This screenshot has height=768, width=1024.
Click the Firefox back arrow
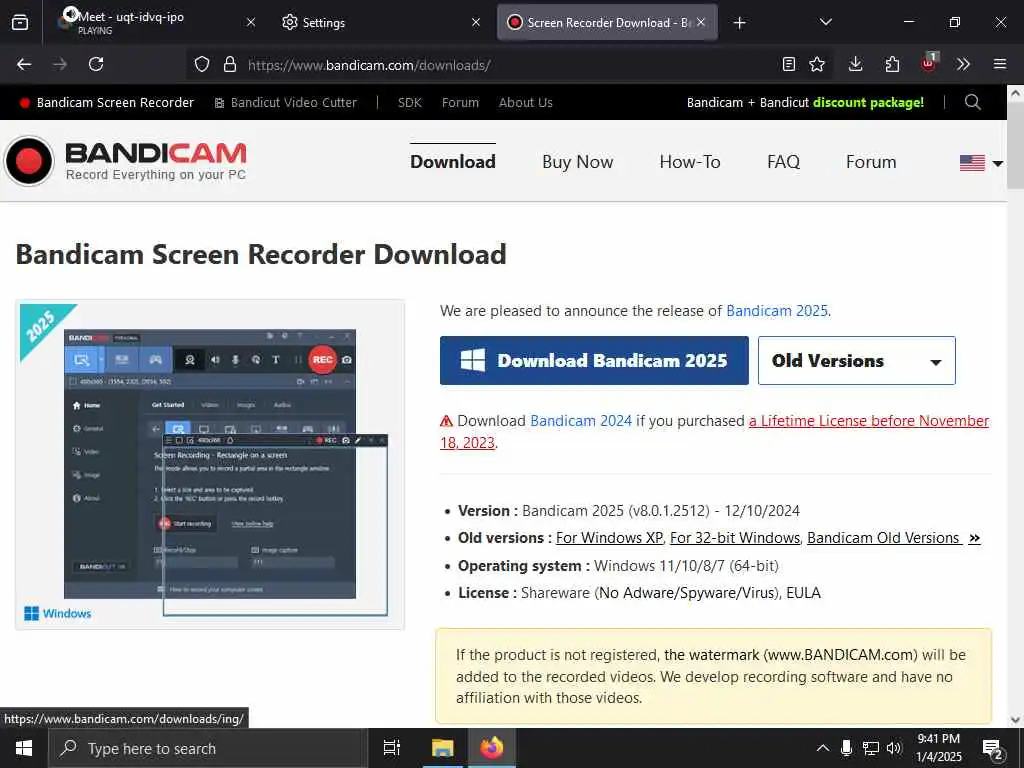[24, 64]
